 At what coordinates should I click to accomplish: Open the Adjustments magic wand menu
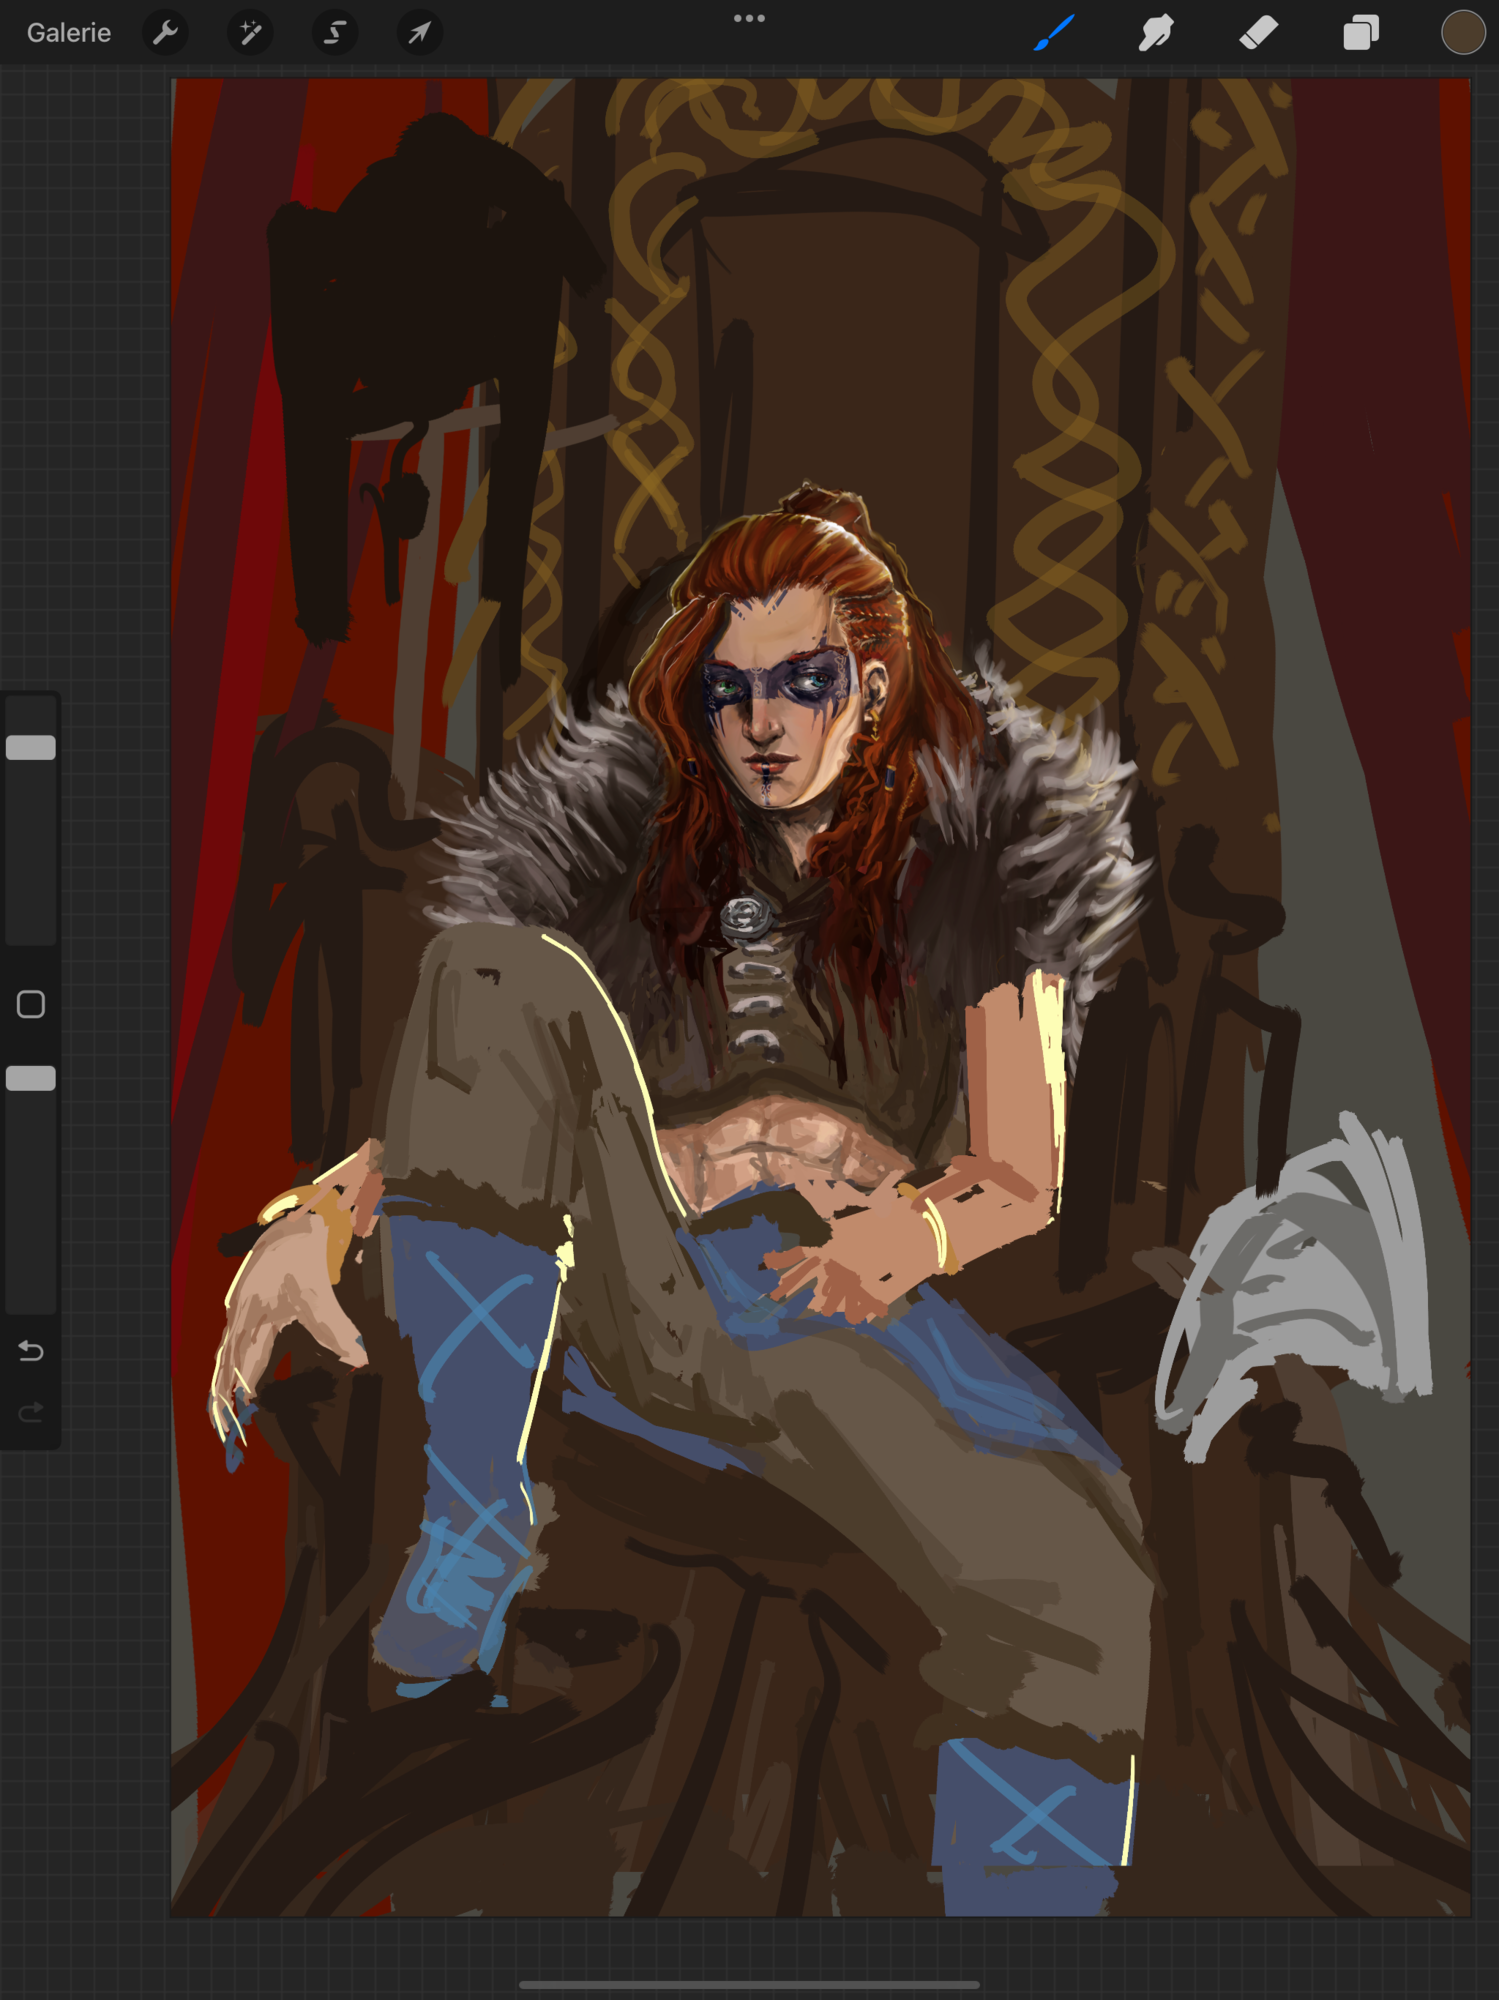pos(250,33)
